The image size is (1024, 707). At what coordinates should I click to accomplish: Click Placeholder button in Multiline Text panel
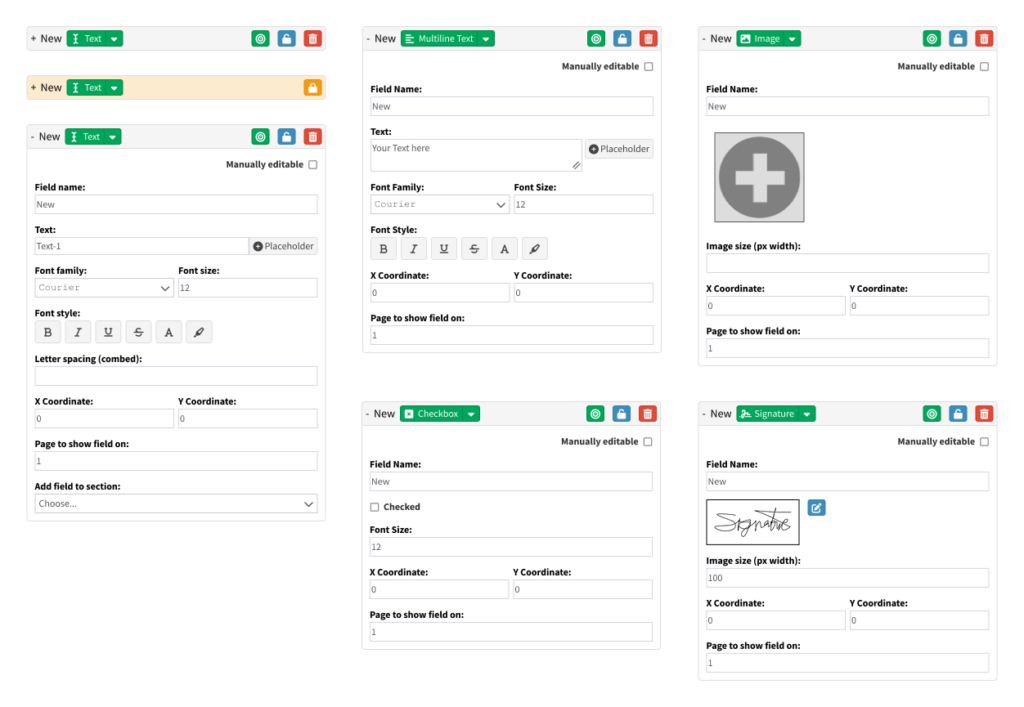pyautogui.click(x=619, y=149)
